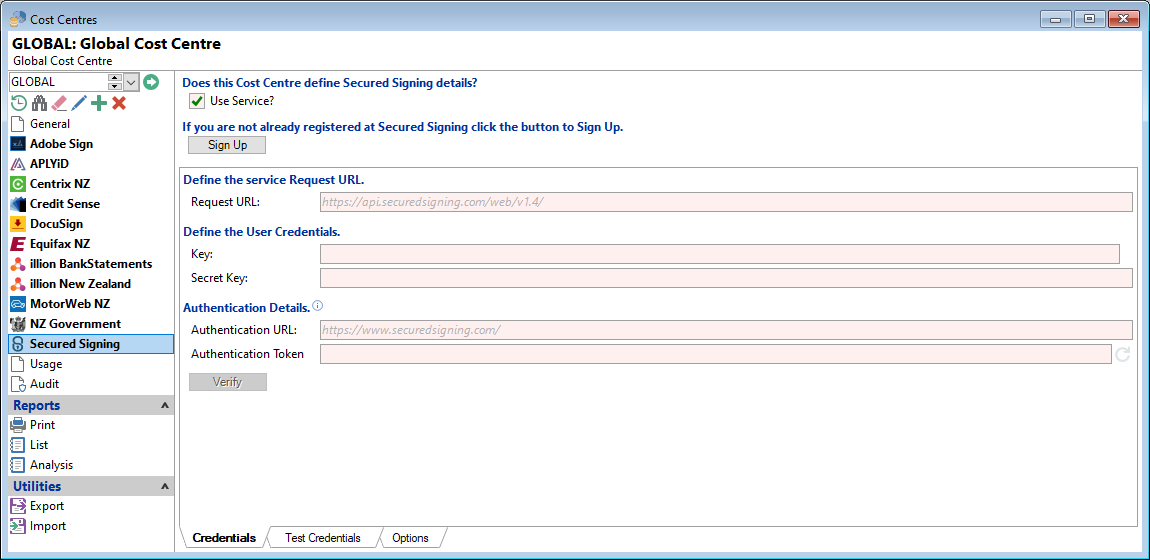This screenshot has height=560, width=1150.
Task: Click the red X delete icon
Action: [119, 103]
